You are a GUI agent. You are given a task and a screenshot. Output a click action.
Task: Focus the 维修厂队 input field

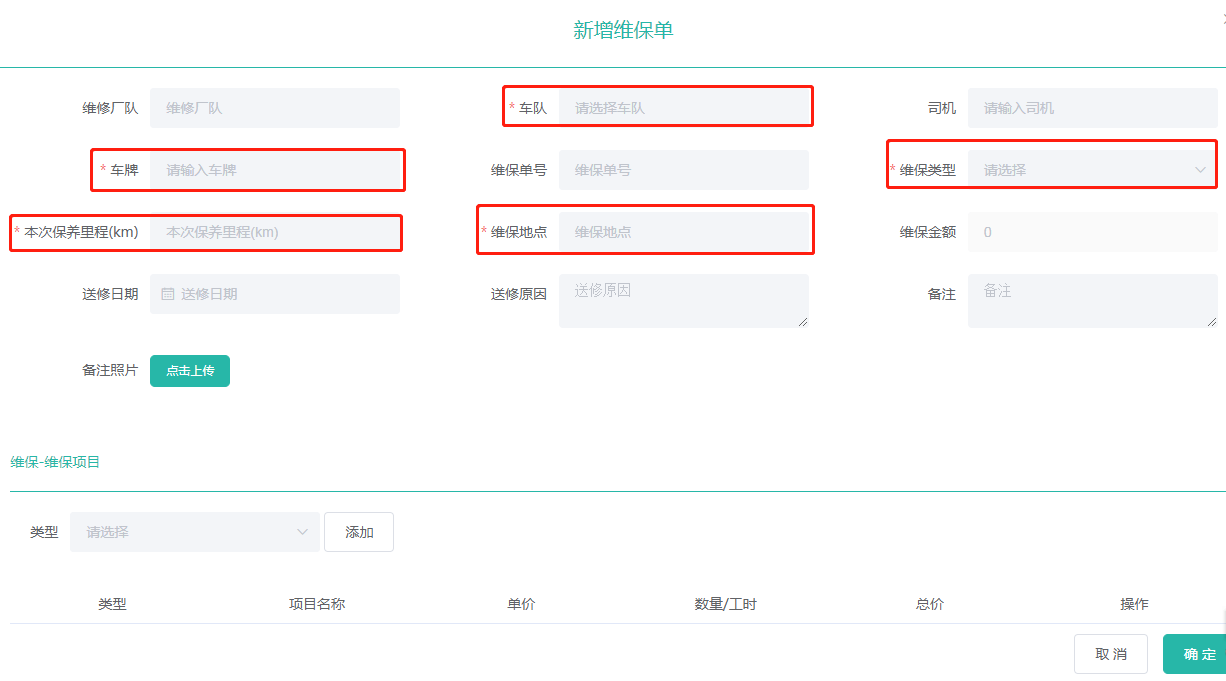(275, 108)
